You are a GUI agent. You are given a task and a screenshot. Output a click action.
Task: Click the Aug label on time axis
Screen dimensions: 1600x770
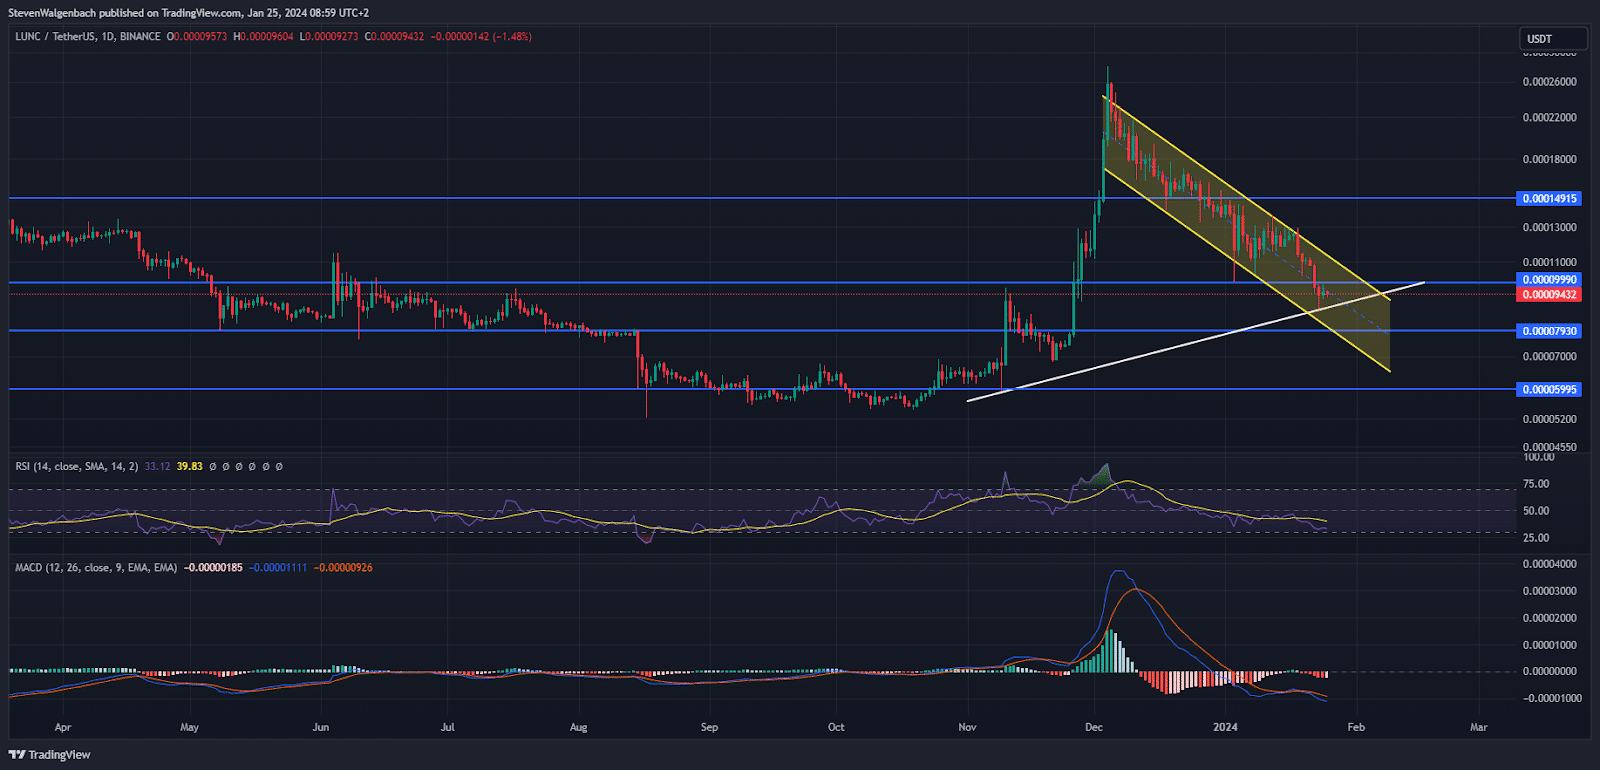click(x=578, y=727)
